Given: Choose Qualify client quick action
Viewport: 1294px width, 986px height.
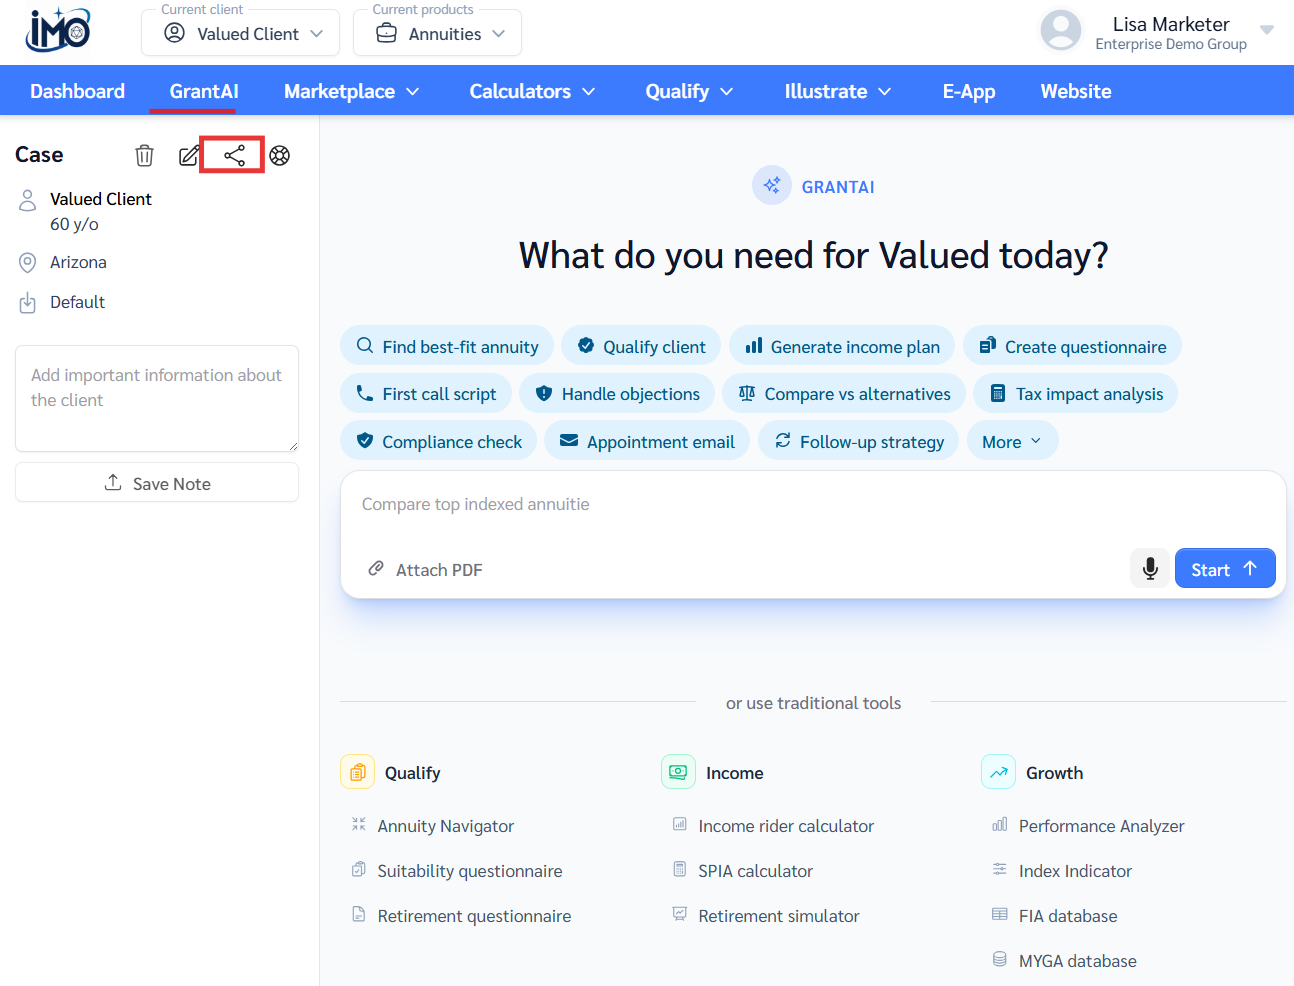Looking at the screenshot, I should [641, 346].
